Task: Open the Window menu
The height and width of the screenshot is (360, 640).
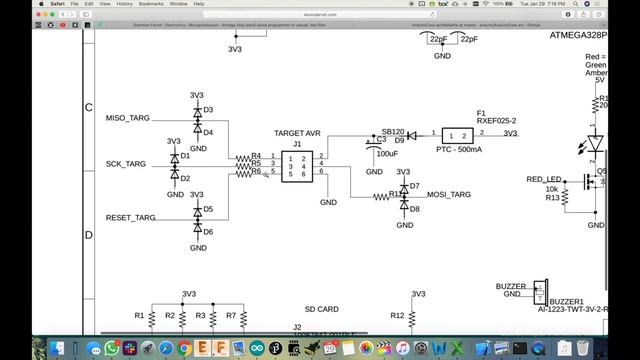Action: coord(178,4)
